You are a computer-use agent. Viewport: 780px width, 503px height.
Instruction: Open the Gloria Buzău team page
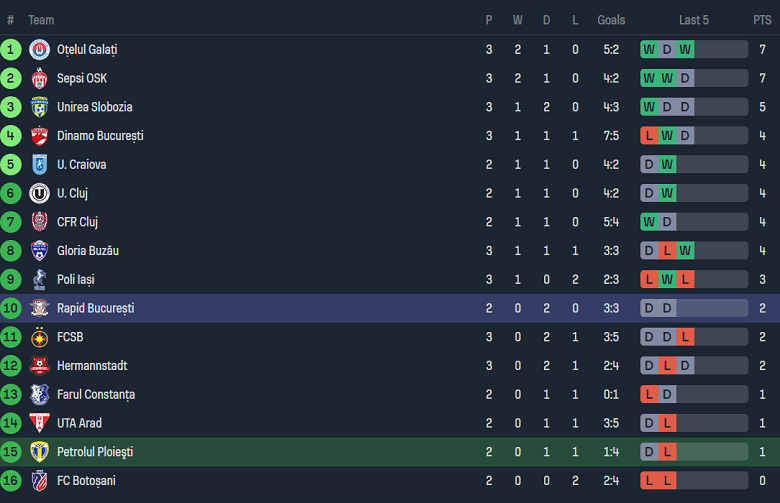[88, 251]
